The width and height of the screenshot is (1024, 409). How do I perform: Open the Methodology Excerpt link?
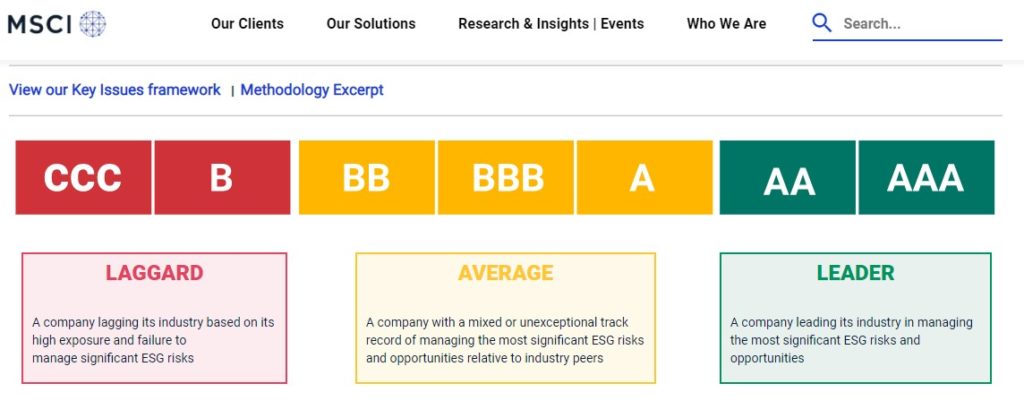click(312, 90)
